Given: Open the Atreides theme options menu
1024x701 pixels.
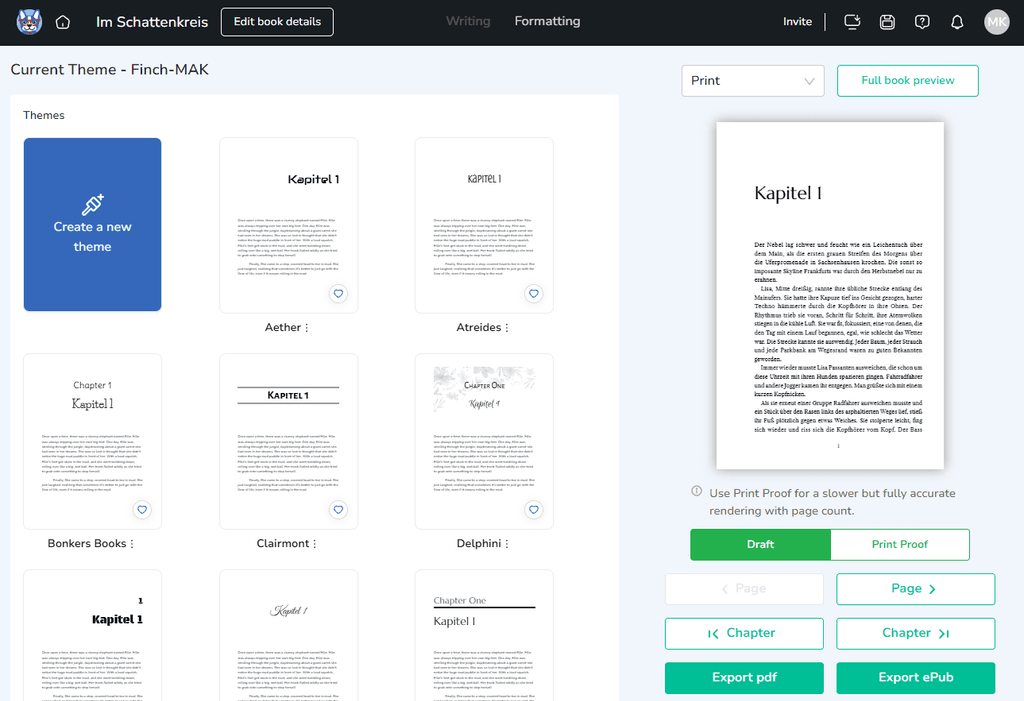Looking at the screenshot, I should point(506,328).
